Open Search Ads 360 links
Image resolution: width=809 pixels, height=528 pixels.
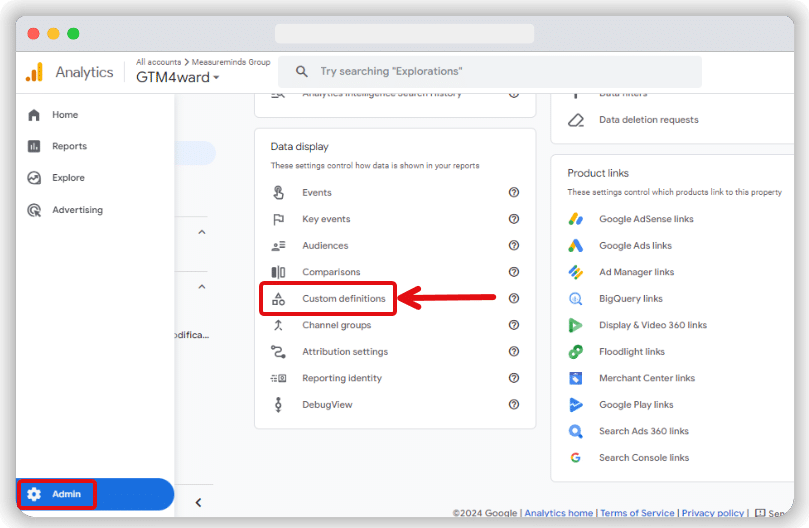coord(643,431)
